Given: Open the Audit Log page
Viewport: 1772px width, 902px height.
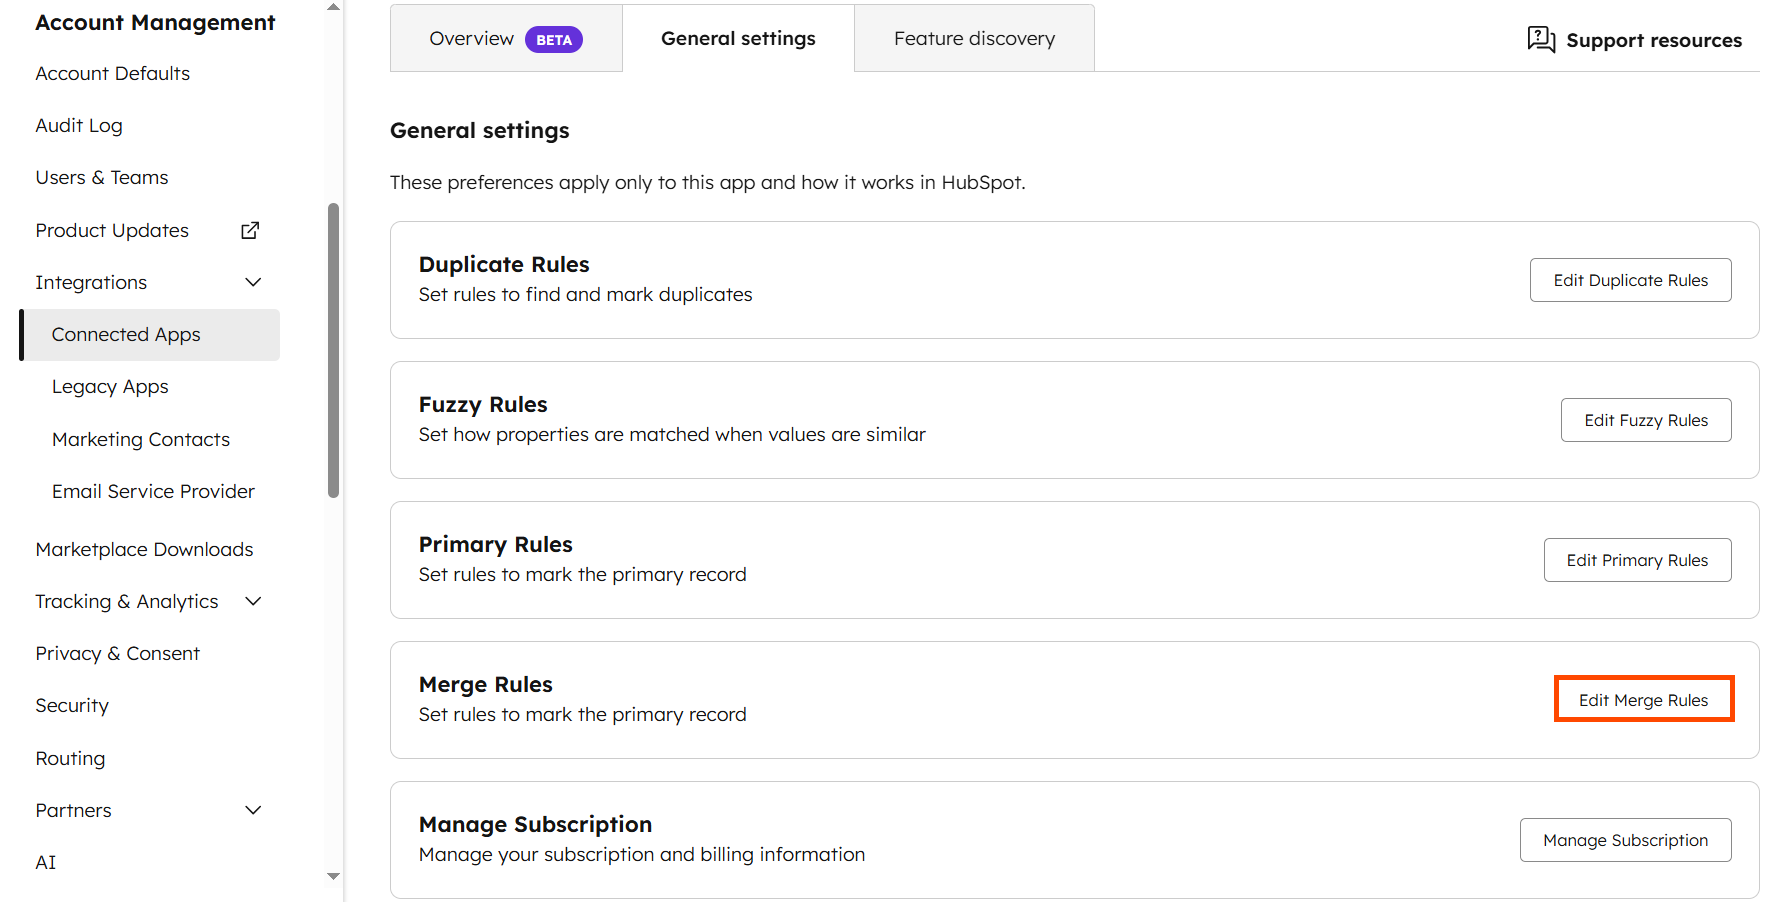Looking at the screenshot, I should [79, 125].
